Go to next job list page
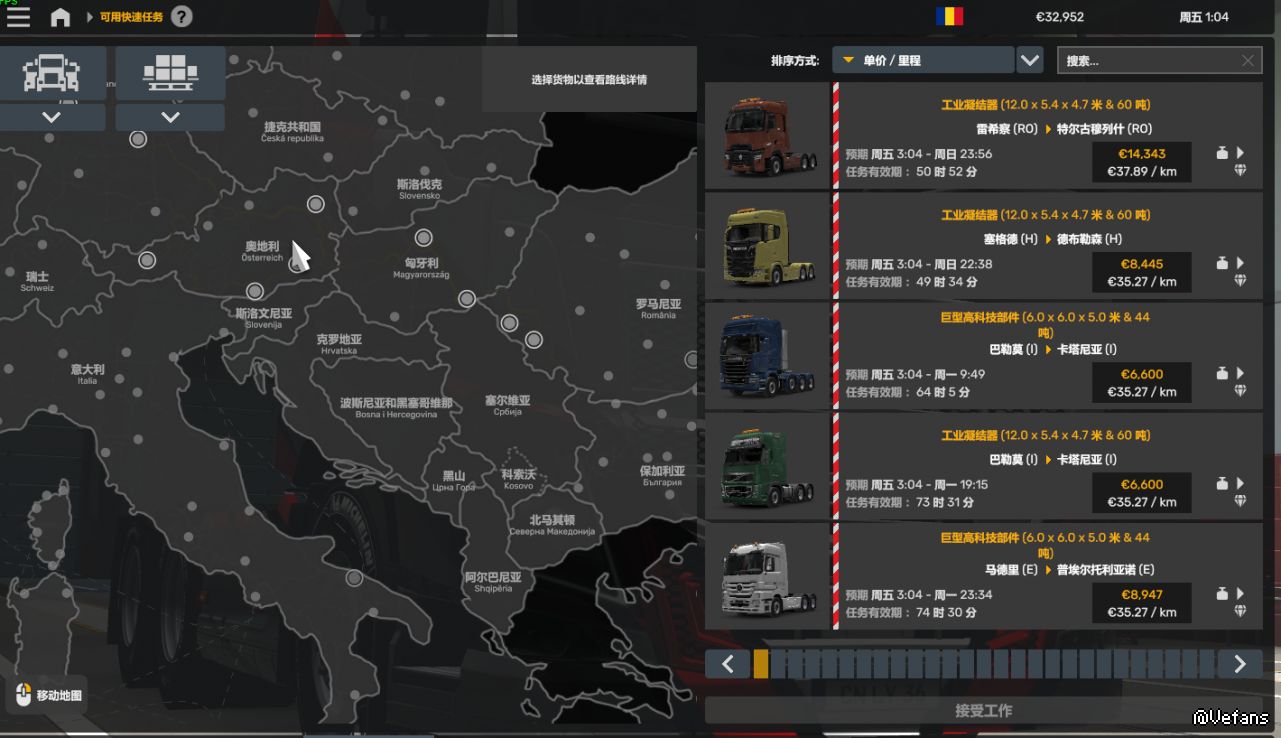Viewport: 1281px width, 738px height. pos(1240,664)
